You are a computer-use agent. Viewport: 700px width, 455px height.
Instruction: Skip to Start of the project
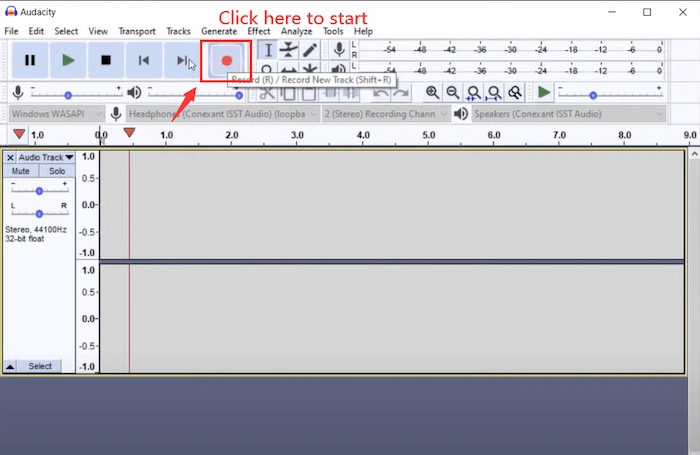pyautogui.click(x=144, y=60)
